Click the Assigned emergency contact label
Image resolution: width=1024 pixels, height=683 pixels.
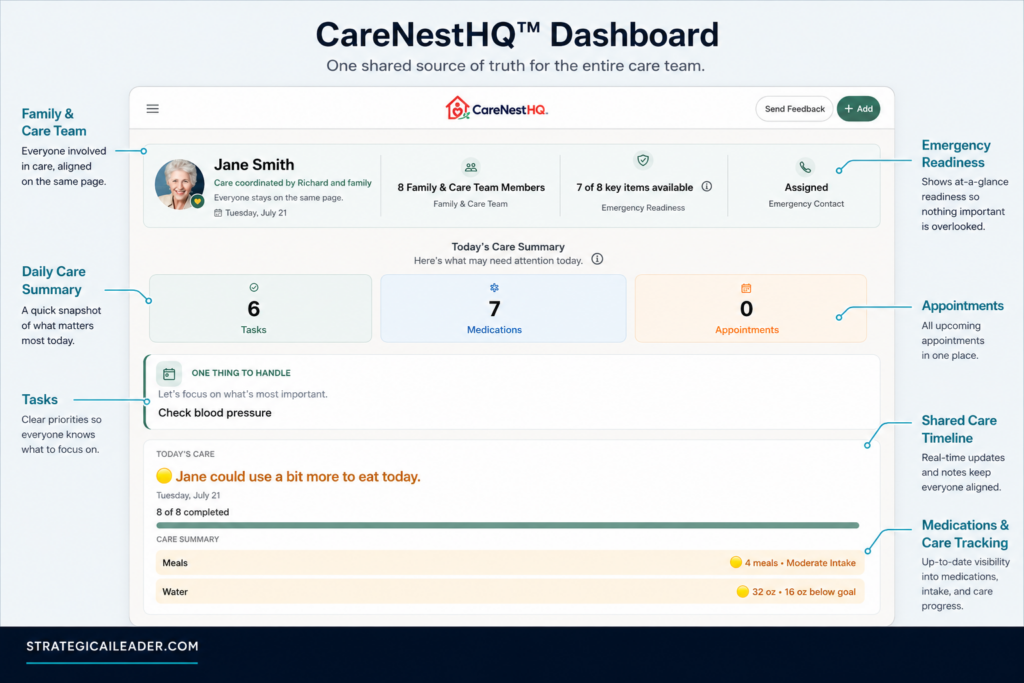click(806, 187)
